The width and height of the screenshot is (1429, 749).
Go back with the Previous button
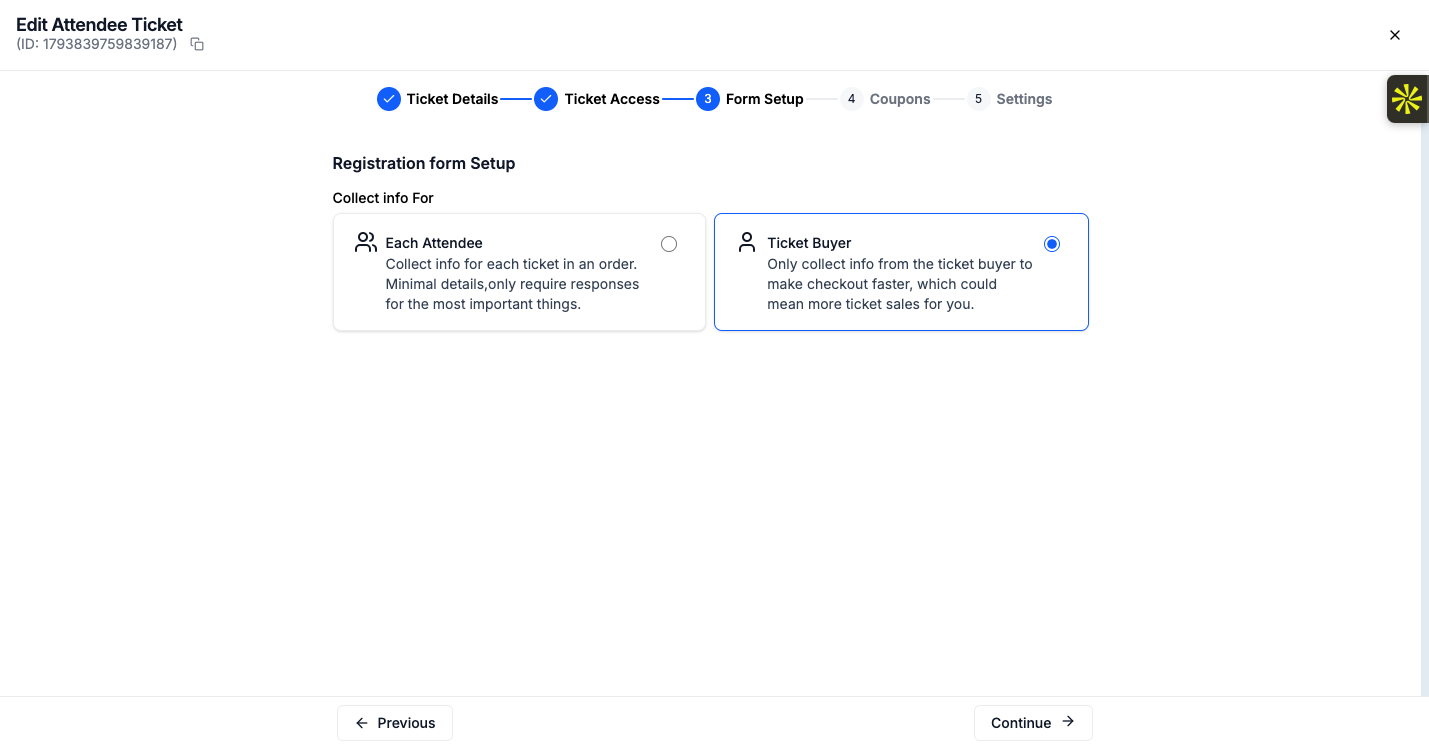(x=395, y=723)
